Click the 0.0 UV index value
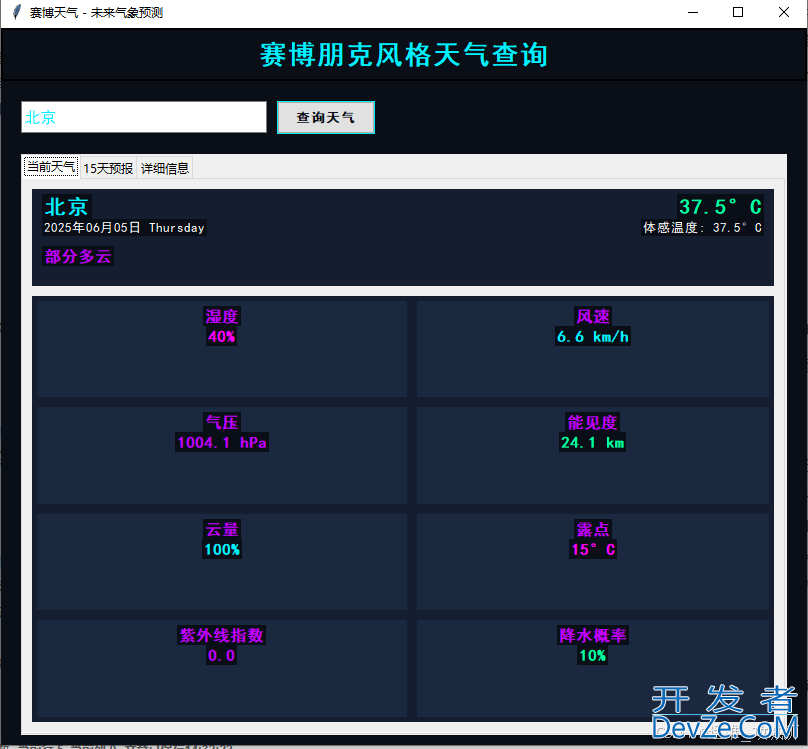This screenshot has width=808, height=749. (x=222, y=655)
